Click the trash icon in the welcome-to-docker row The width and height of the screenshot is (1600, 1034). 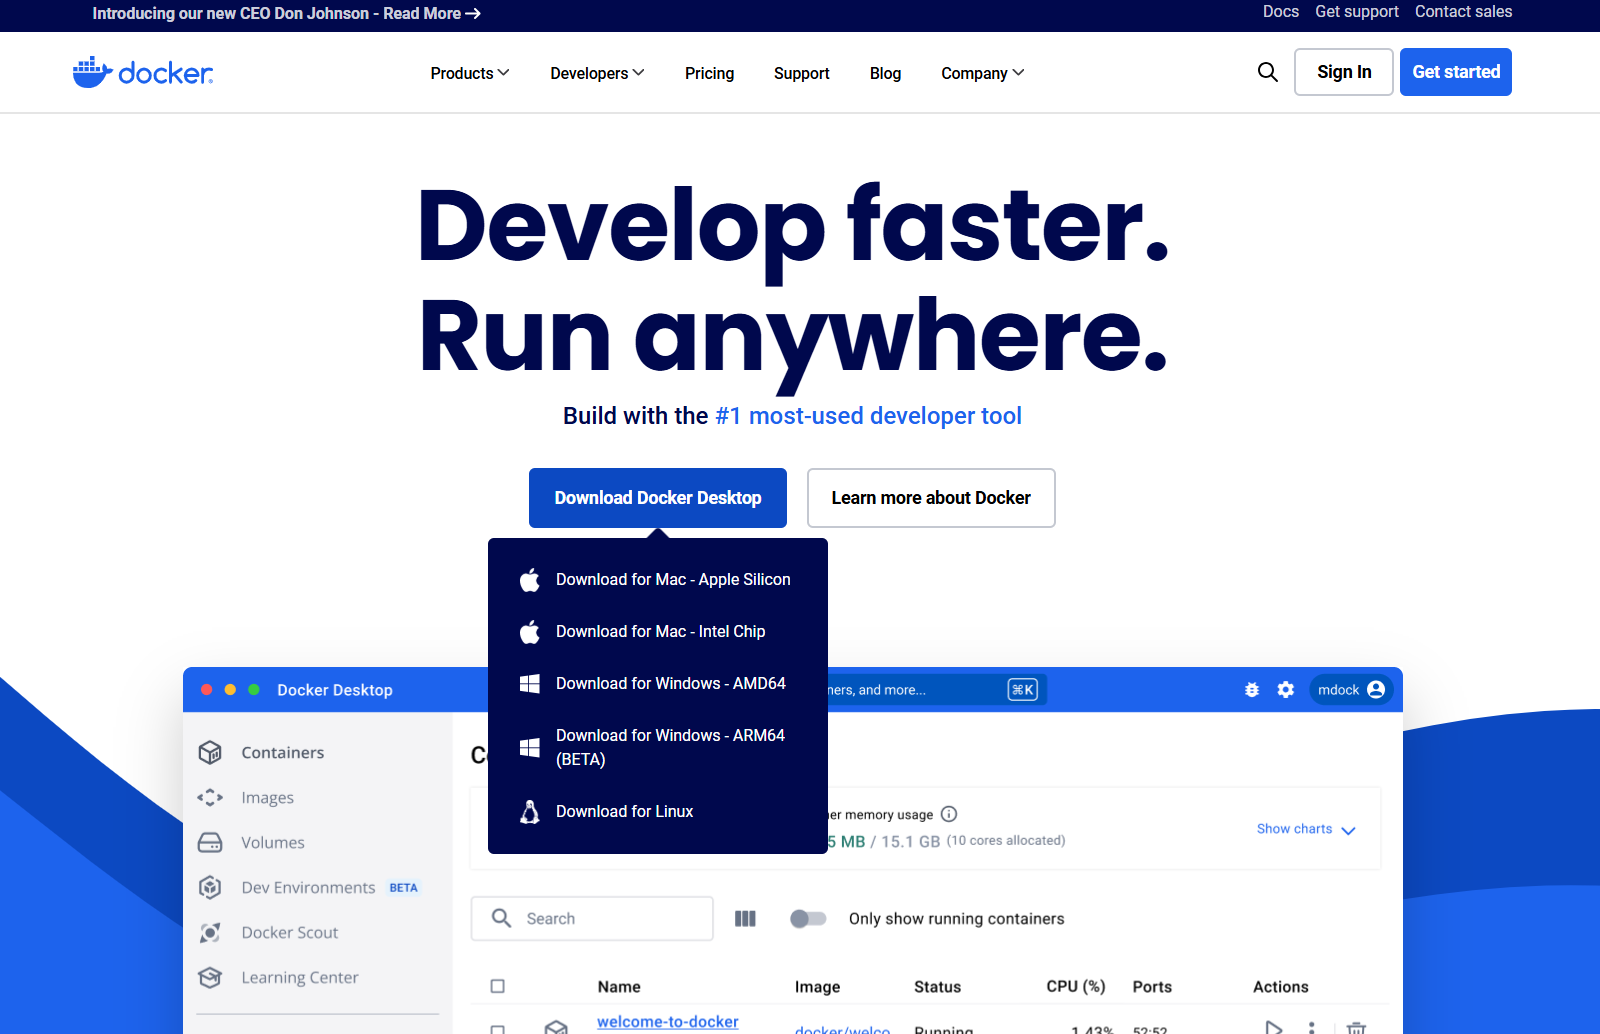pyautogui.click(x=1356, y=1028)
